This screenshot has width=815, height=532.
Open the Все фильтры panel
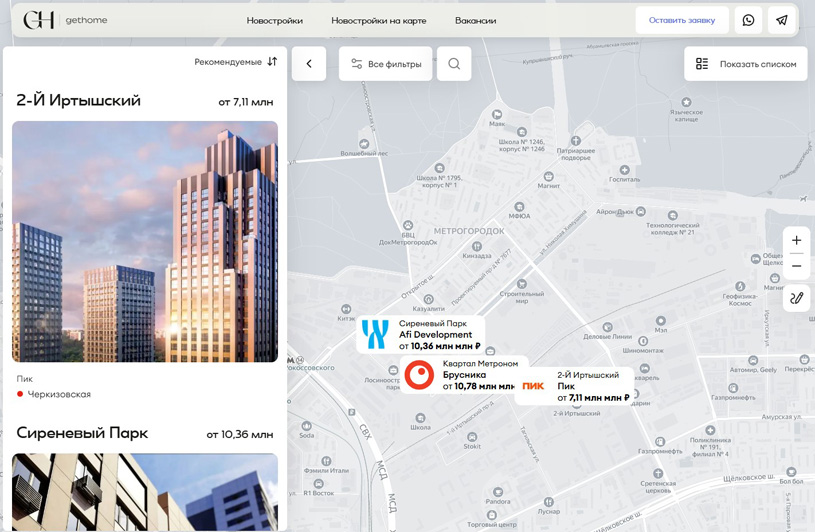pyautogui.click(x=385, y=64)
